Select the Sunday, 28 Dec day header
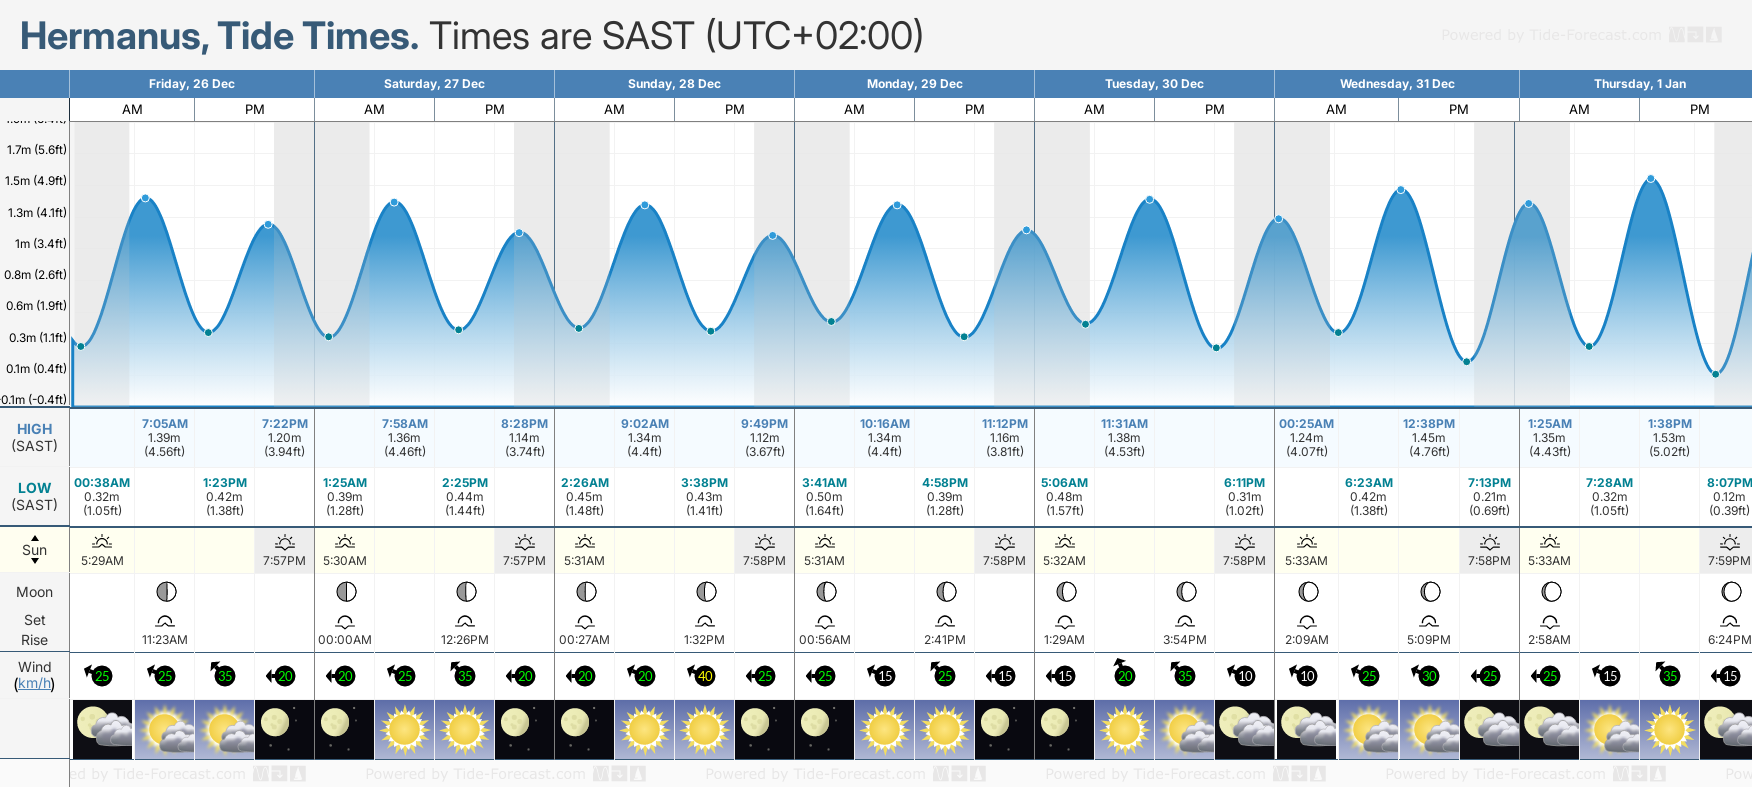 pyautogui.click(x=674, y=84)
